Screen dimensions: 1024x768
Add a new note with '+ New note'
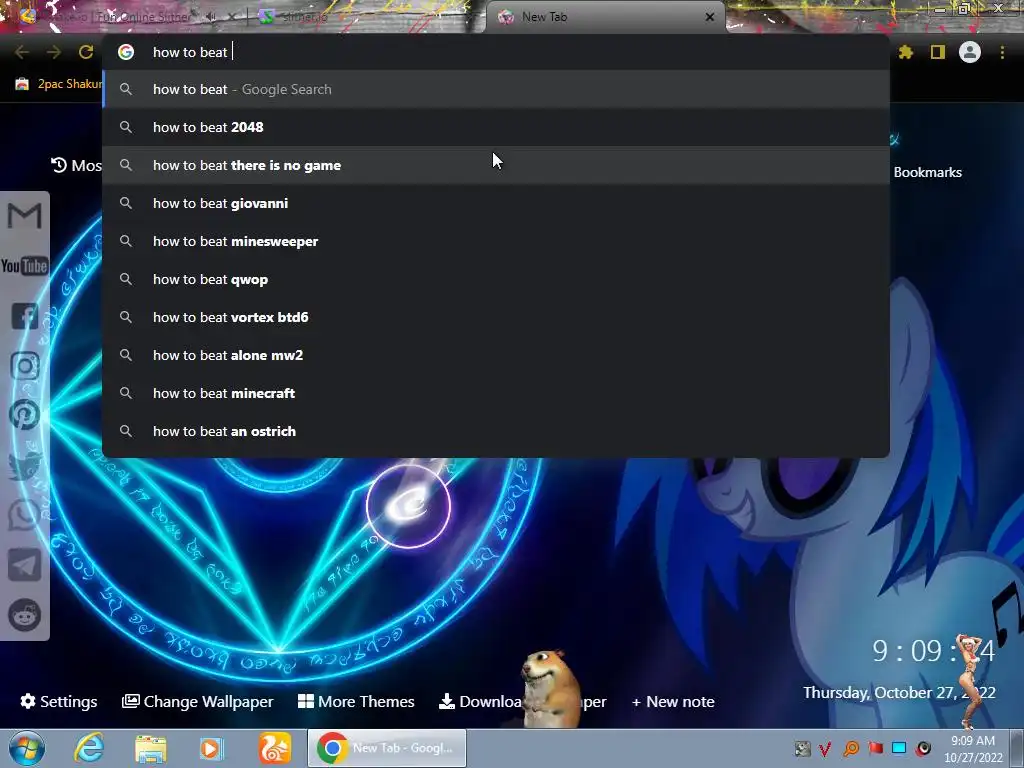coord(673,701)
